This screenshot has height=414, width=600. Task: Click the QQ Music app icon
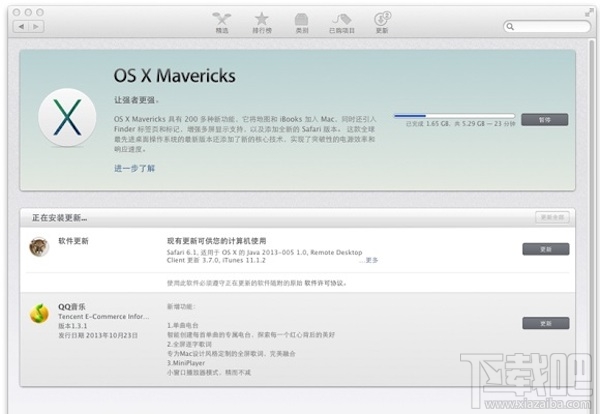[x=39, y=314]
